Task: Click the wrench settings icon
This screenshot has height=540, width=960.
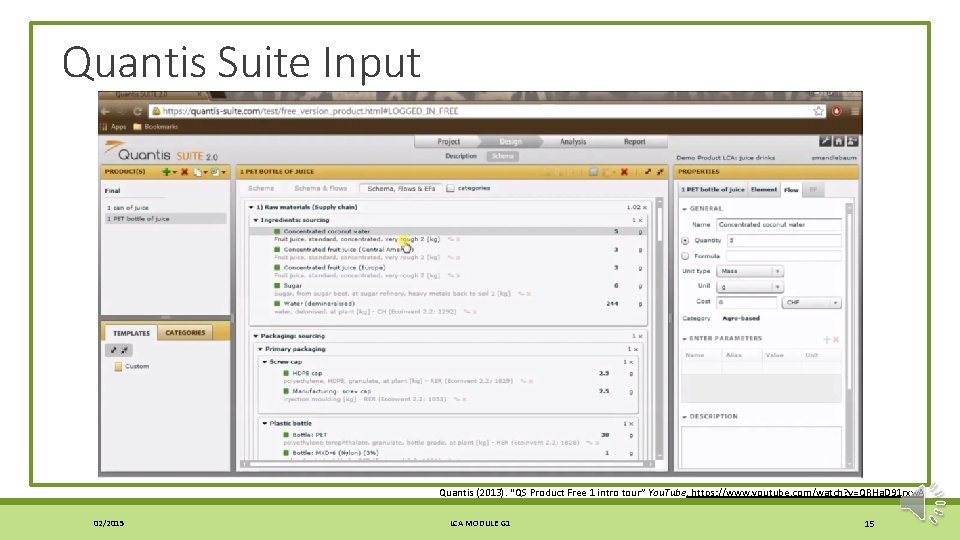Action: coord(825,141)
